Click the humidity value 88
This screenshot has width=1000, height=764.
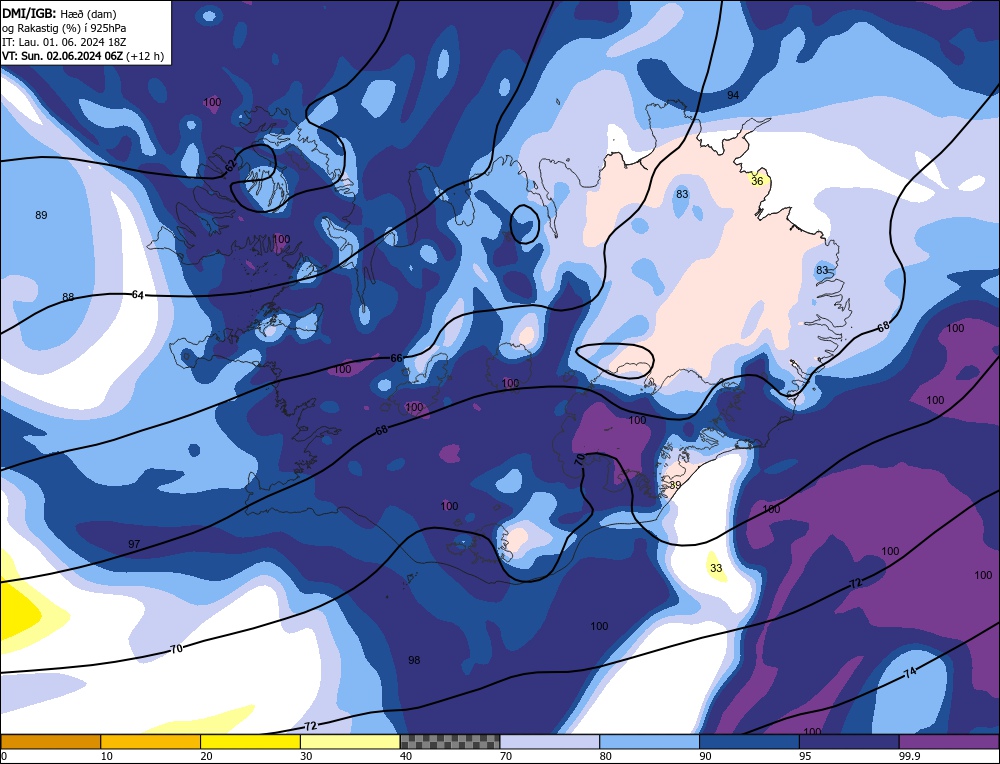pyautogui.click(x=68, y=297)
